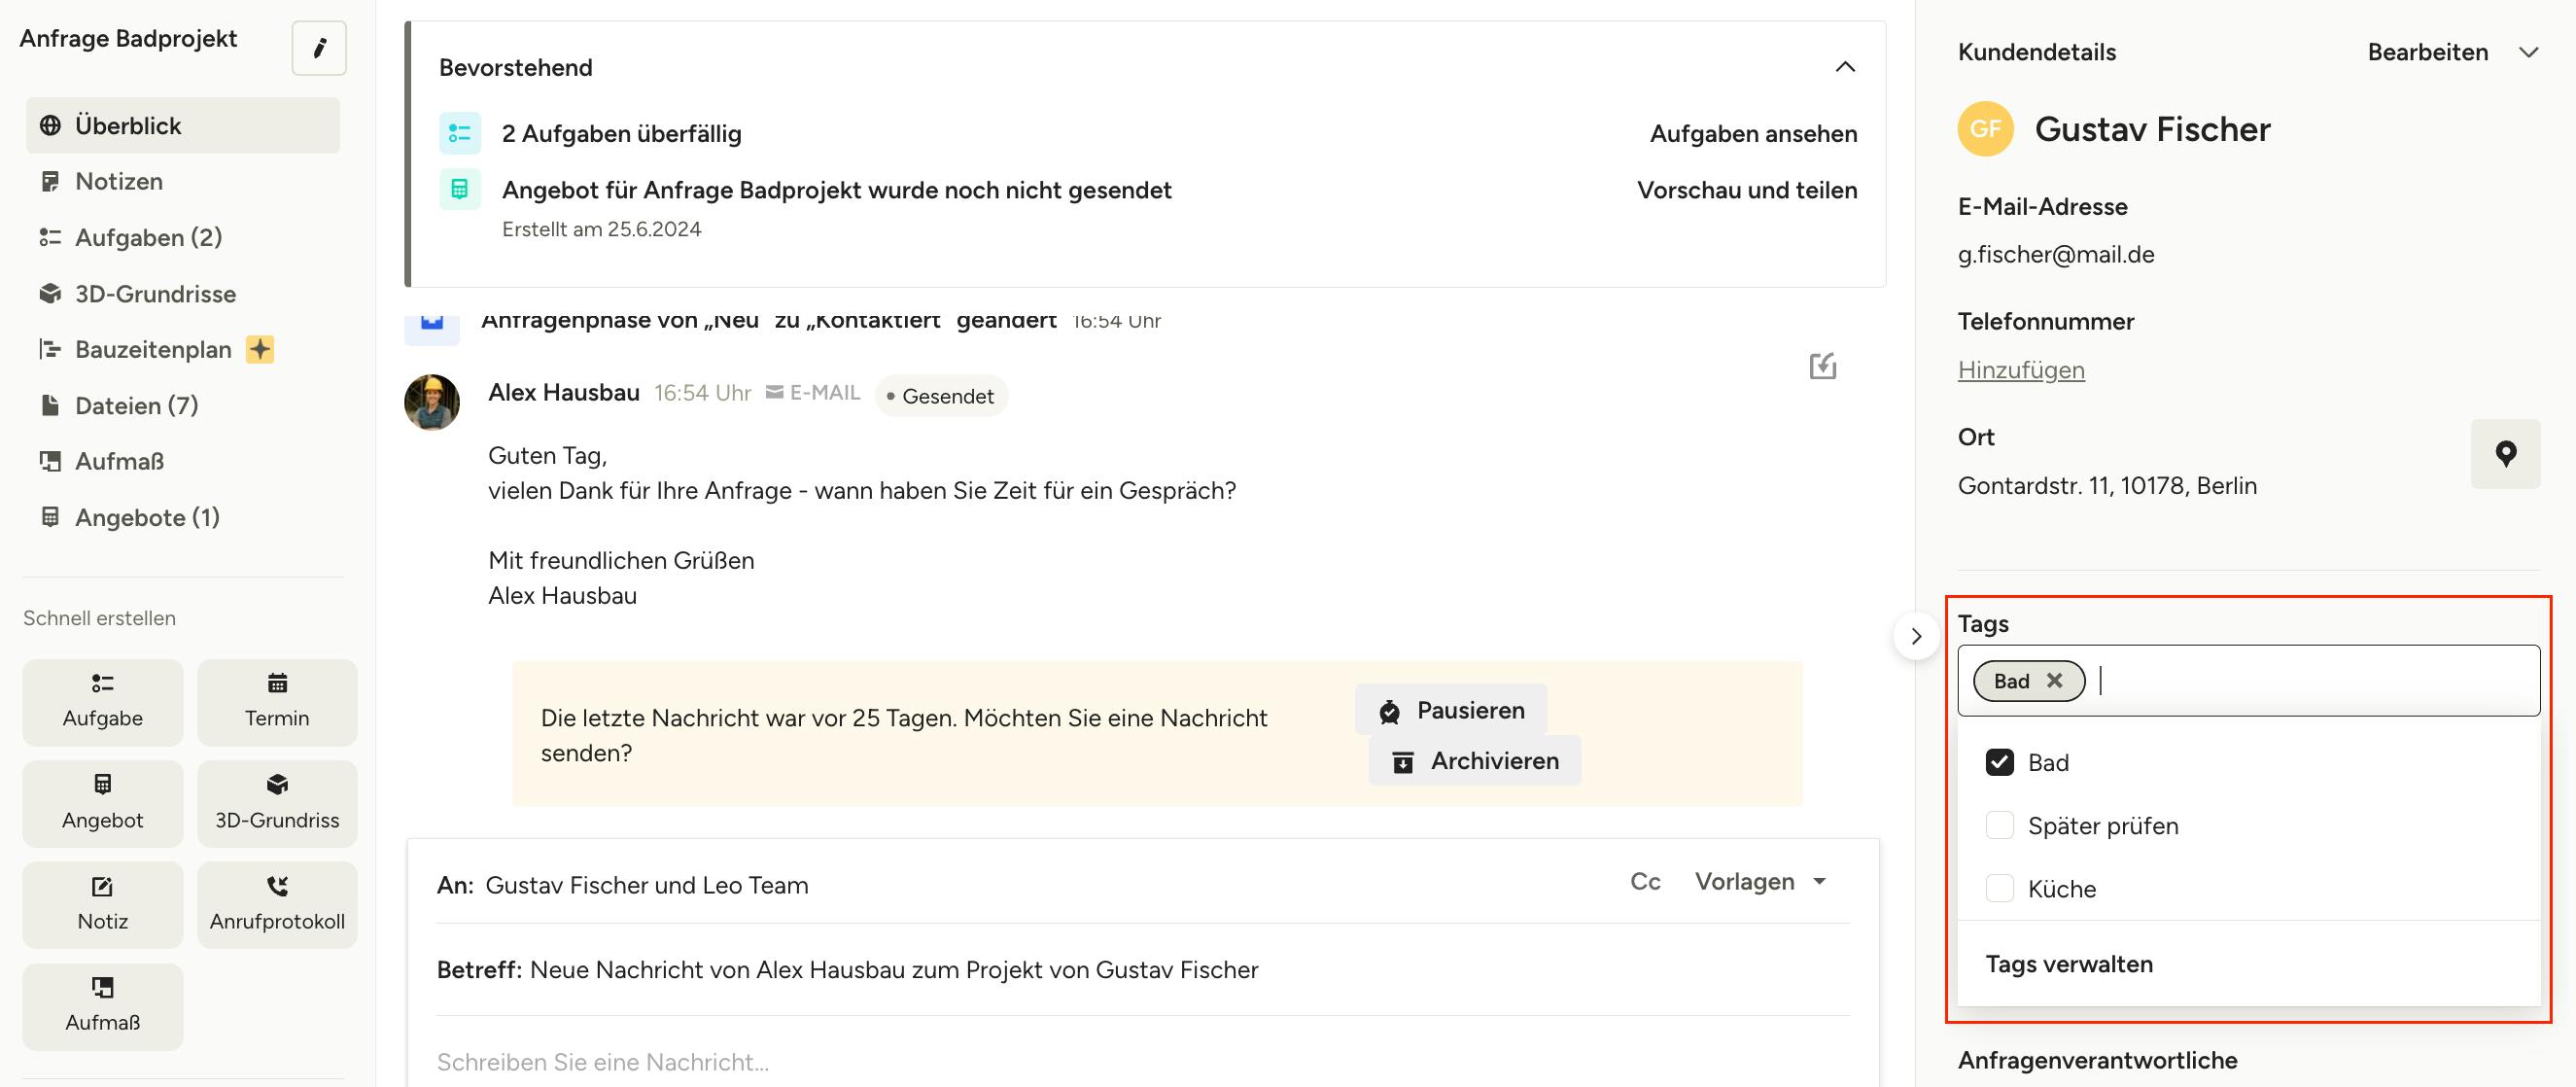Check the Später prüfen tag
2576x1087 pixels.
point(1999,825)
